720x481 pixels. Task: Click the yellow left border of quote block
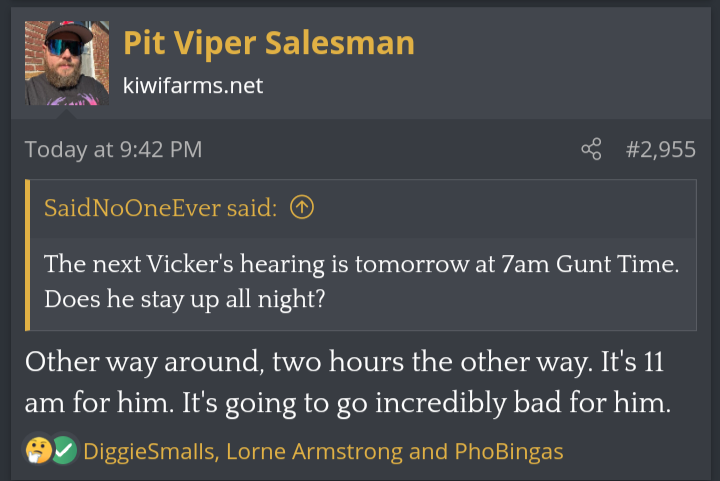point(28,255)
